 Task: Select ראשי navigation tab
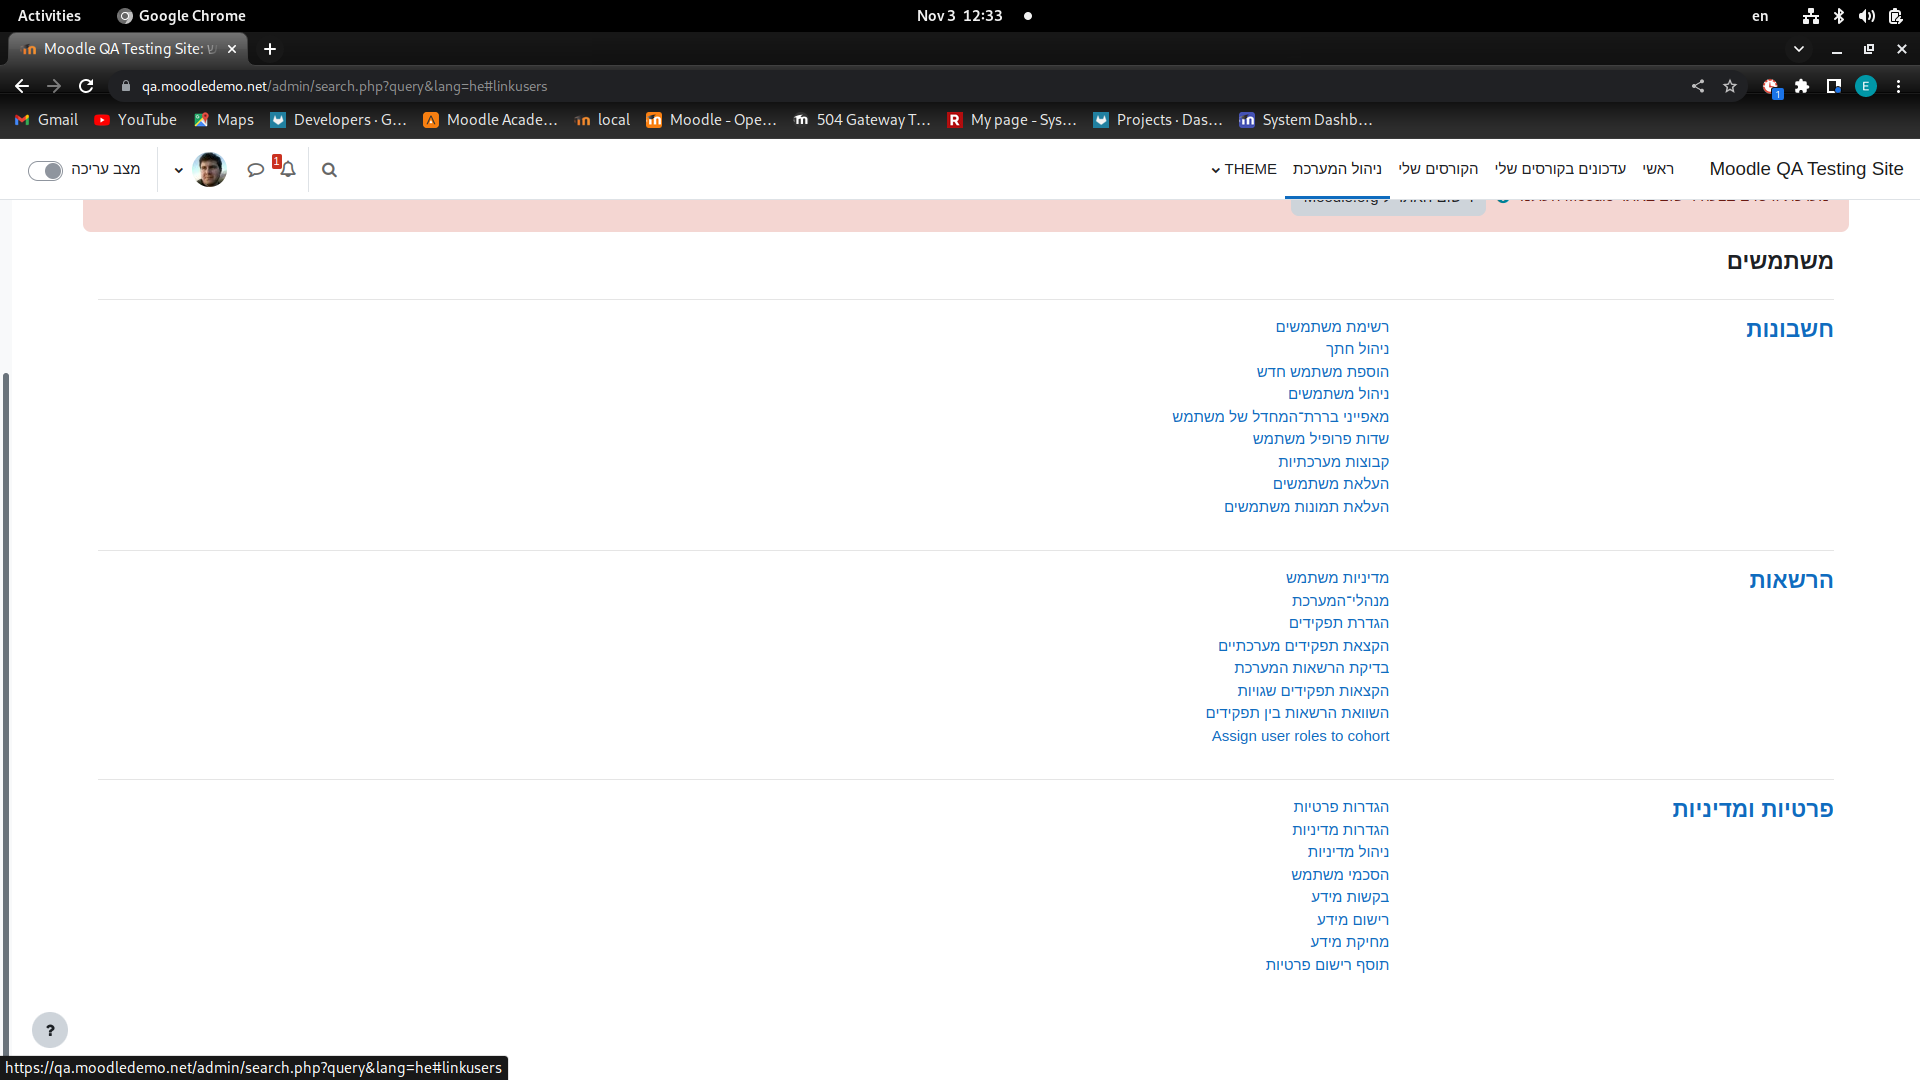pyautogui.click(x=1658, y=169)
